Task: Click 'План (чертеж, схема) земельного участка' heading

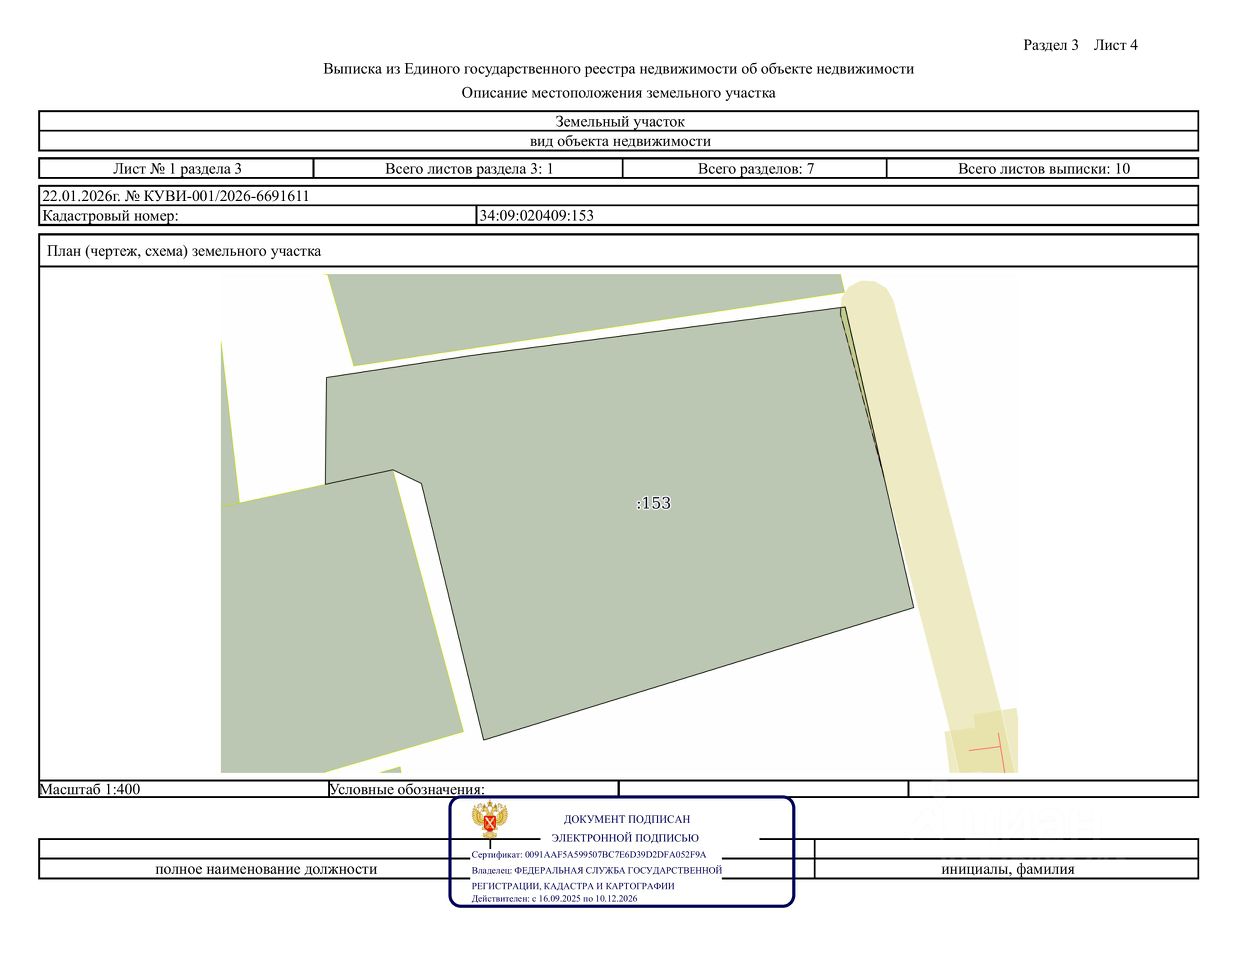Action: (x=184, y=251)
